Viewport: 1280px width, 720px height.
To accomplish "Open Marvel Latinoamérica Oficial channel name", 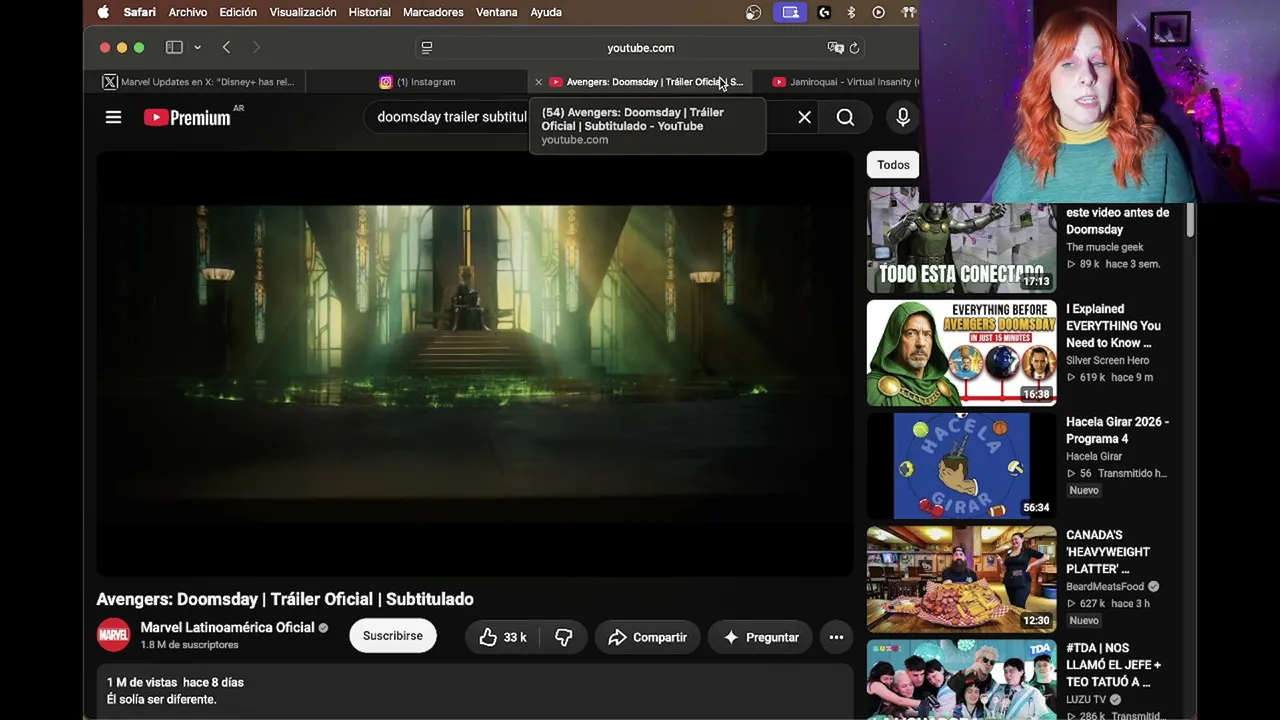I will [x=227, y=628].
